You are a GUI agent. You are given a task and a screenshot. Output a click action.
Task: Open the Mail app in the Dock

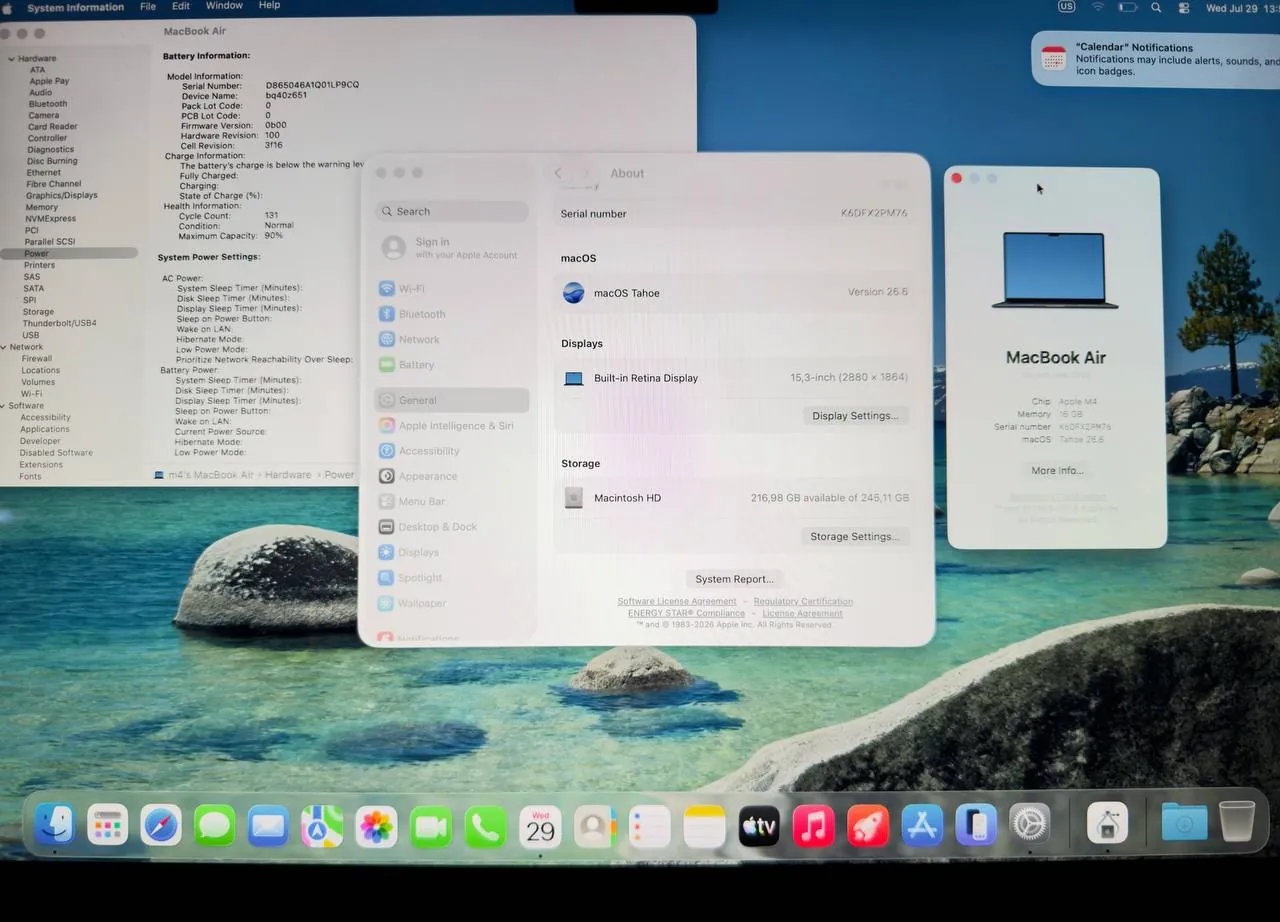(268, 826)
